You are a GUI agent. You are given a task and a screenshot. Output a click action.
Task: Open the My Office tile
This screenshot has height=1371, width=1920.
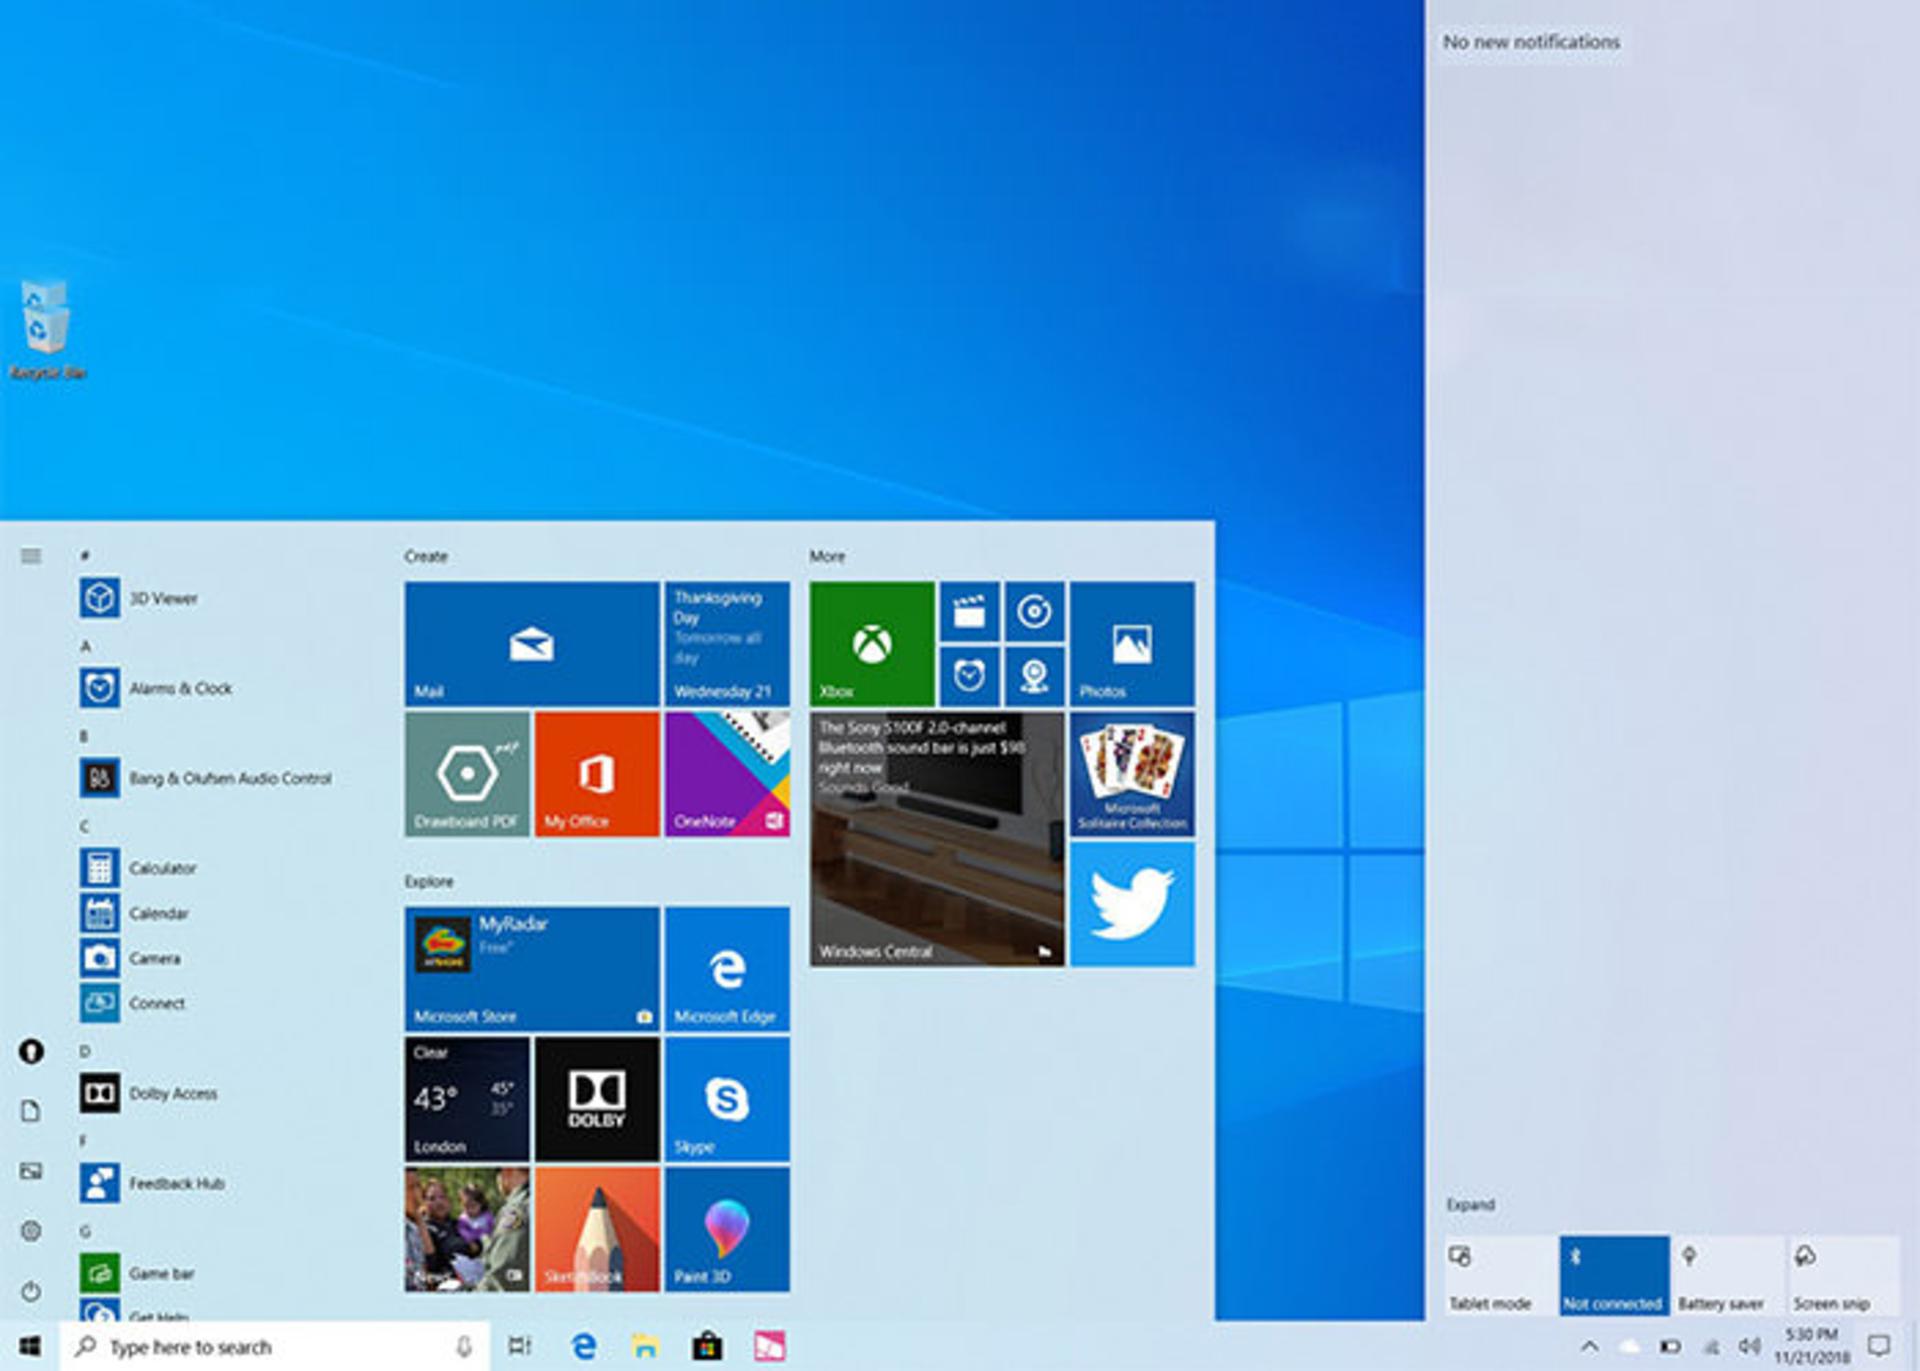(x=597, y=774)
